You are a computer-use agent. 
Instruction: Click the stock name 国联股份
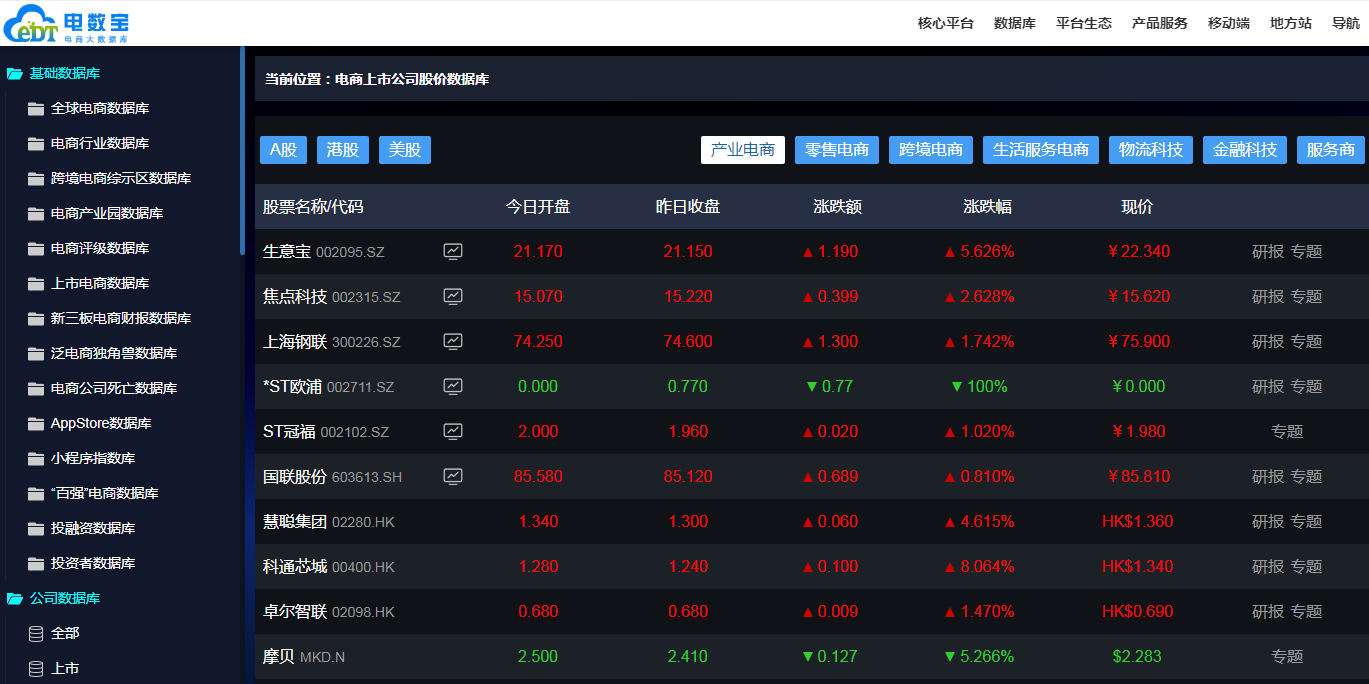pyautogui.click(x=295, y=476)
